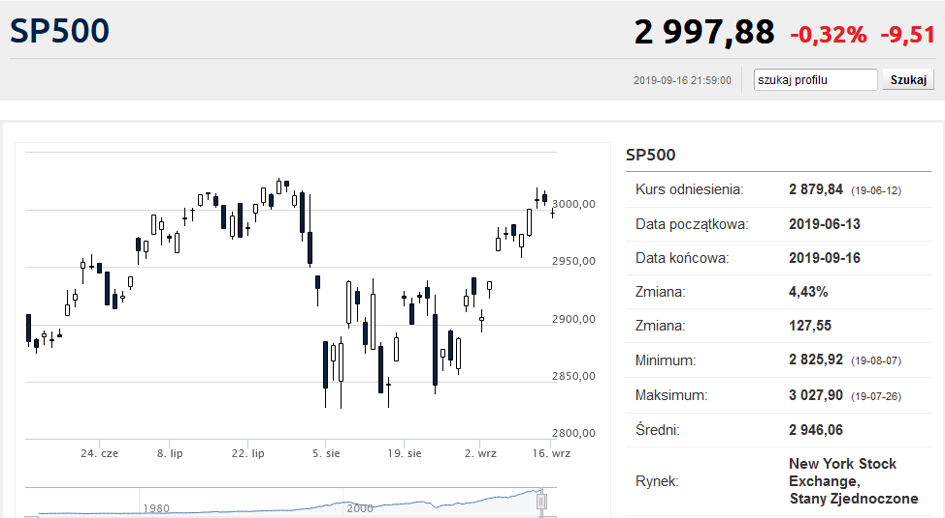Click the New York Stock Exchange market text
Image resolution: width=945 pixels, height=518 pixels.
(853, 481)
